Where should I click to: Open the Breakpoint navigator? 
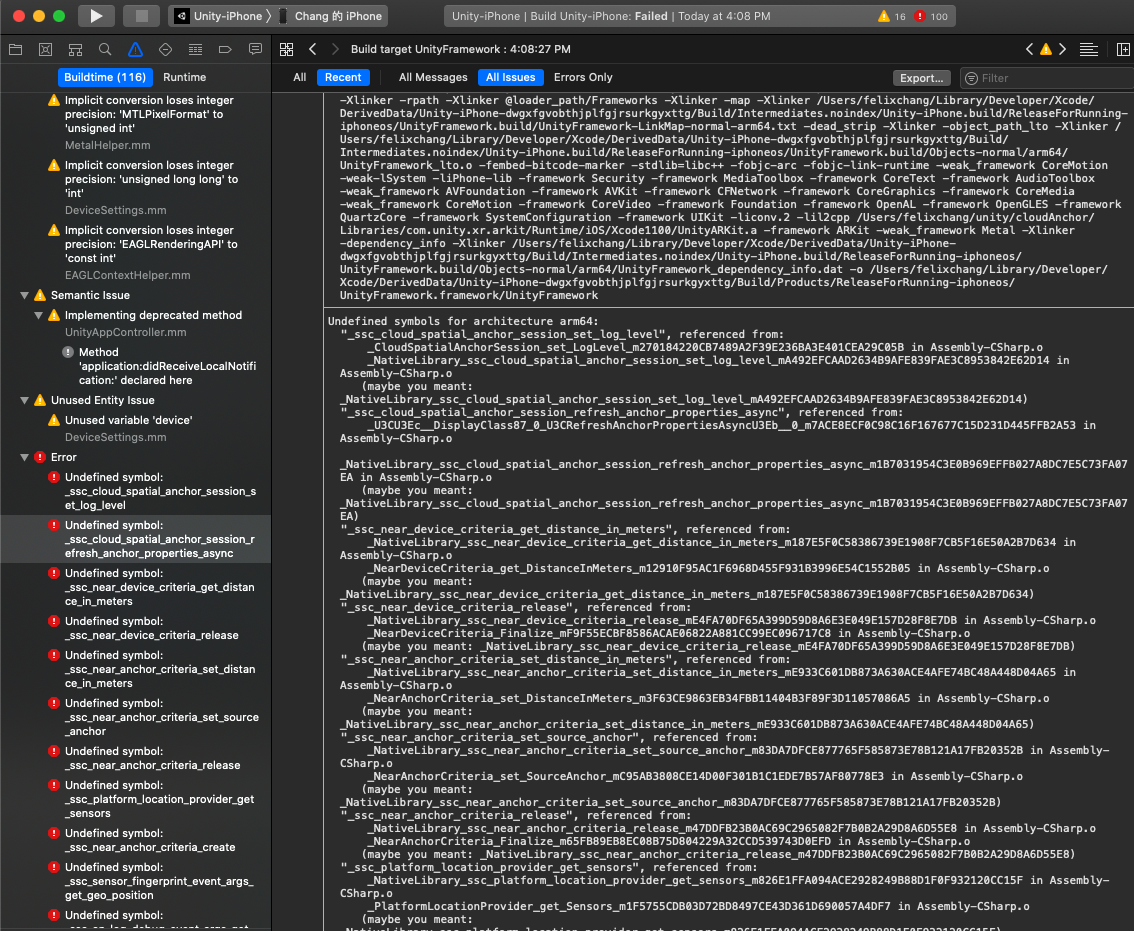click(x=225, y=49)
